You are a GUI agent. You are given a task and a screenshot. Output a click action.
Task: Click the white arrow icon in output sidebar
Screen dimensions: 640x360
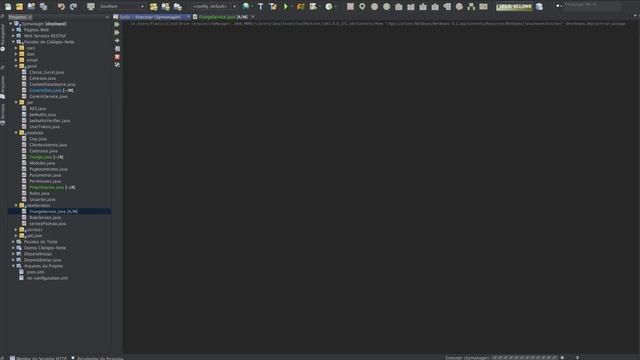tap(117, 41)
